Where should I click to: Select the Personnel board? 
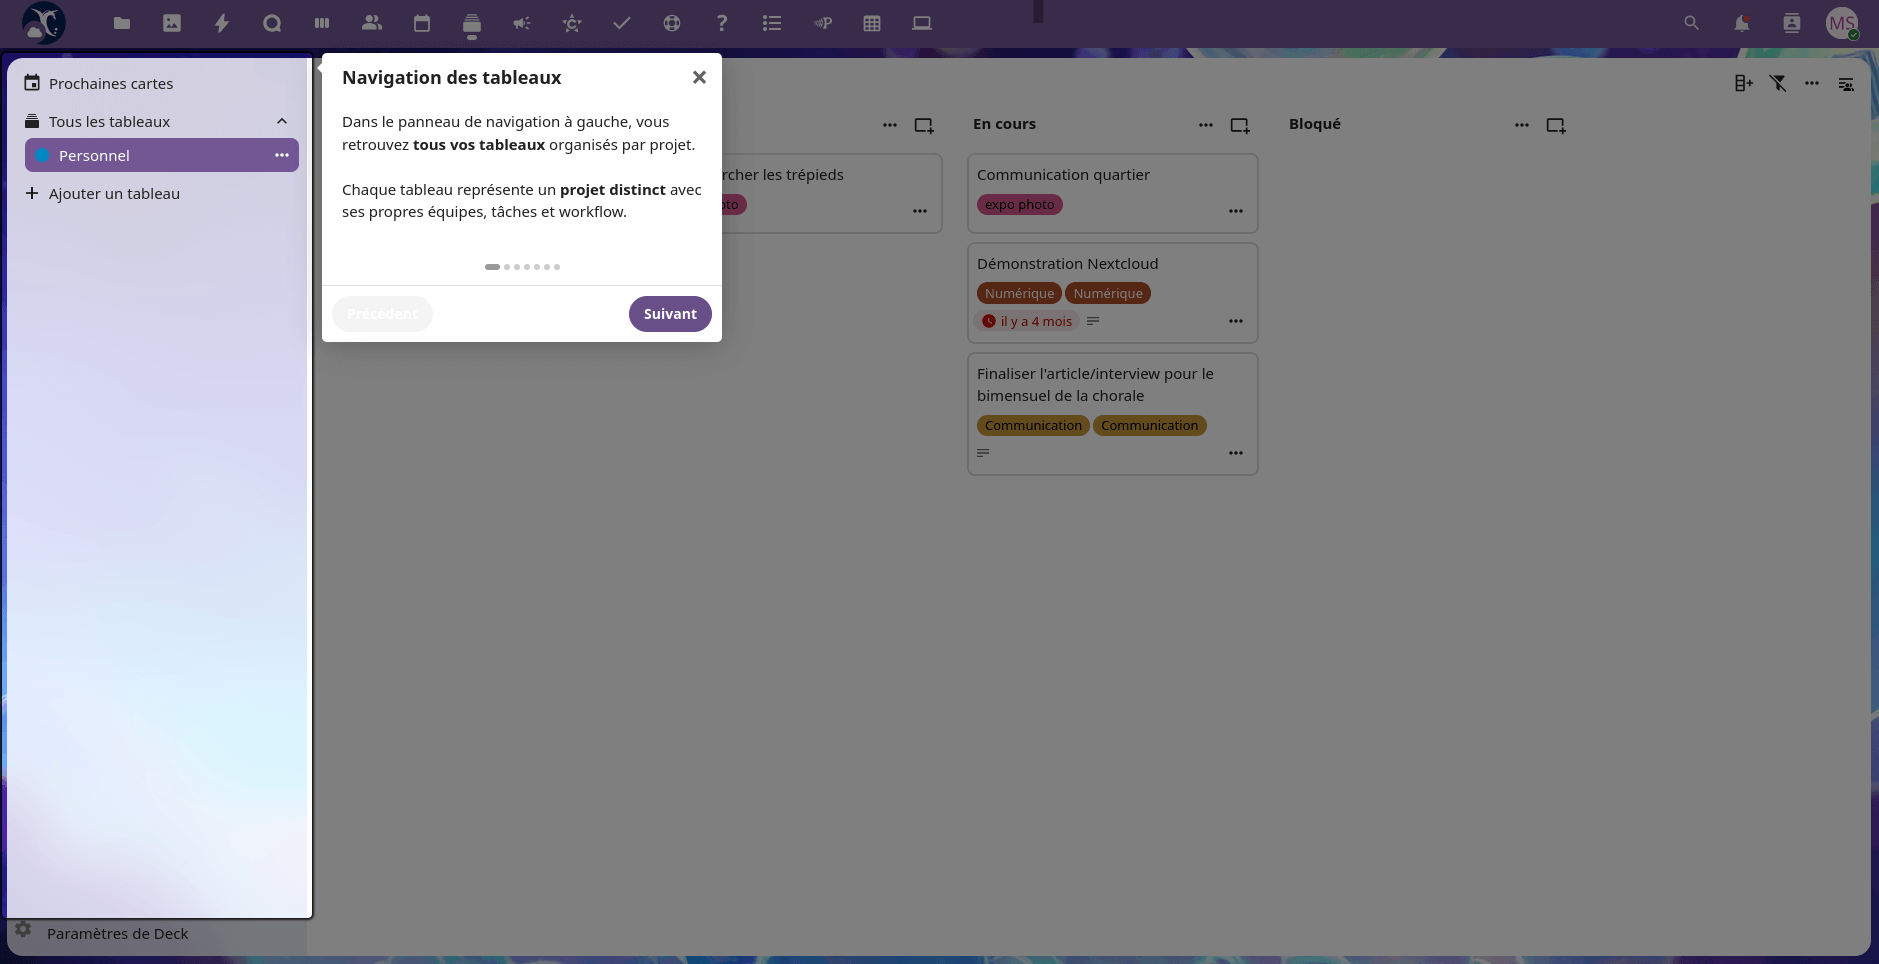pos(95,155)
